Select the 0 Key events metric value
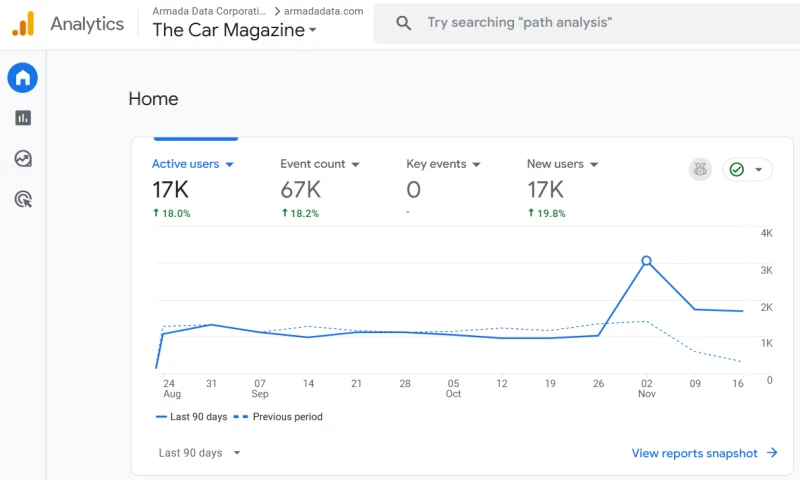800x480 pixels. coord(413,190)
